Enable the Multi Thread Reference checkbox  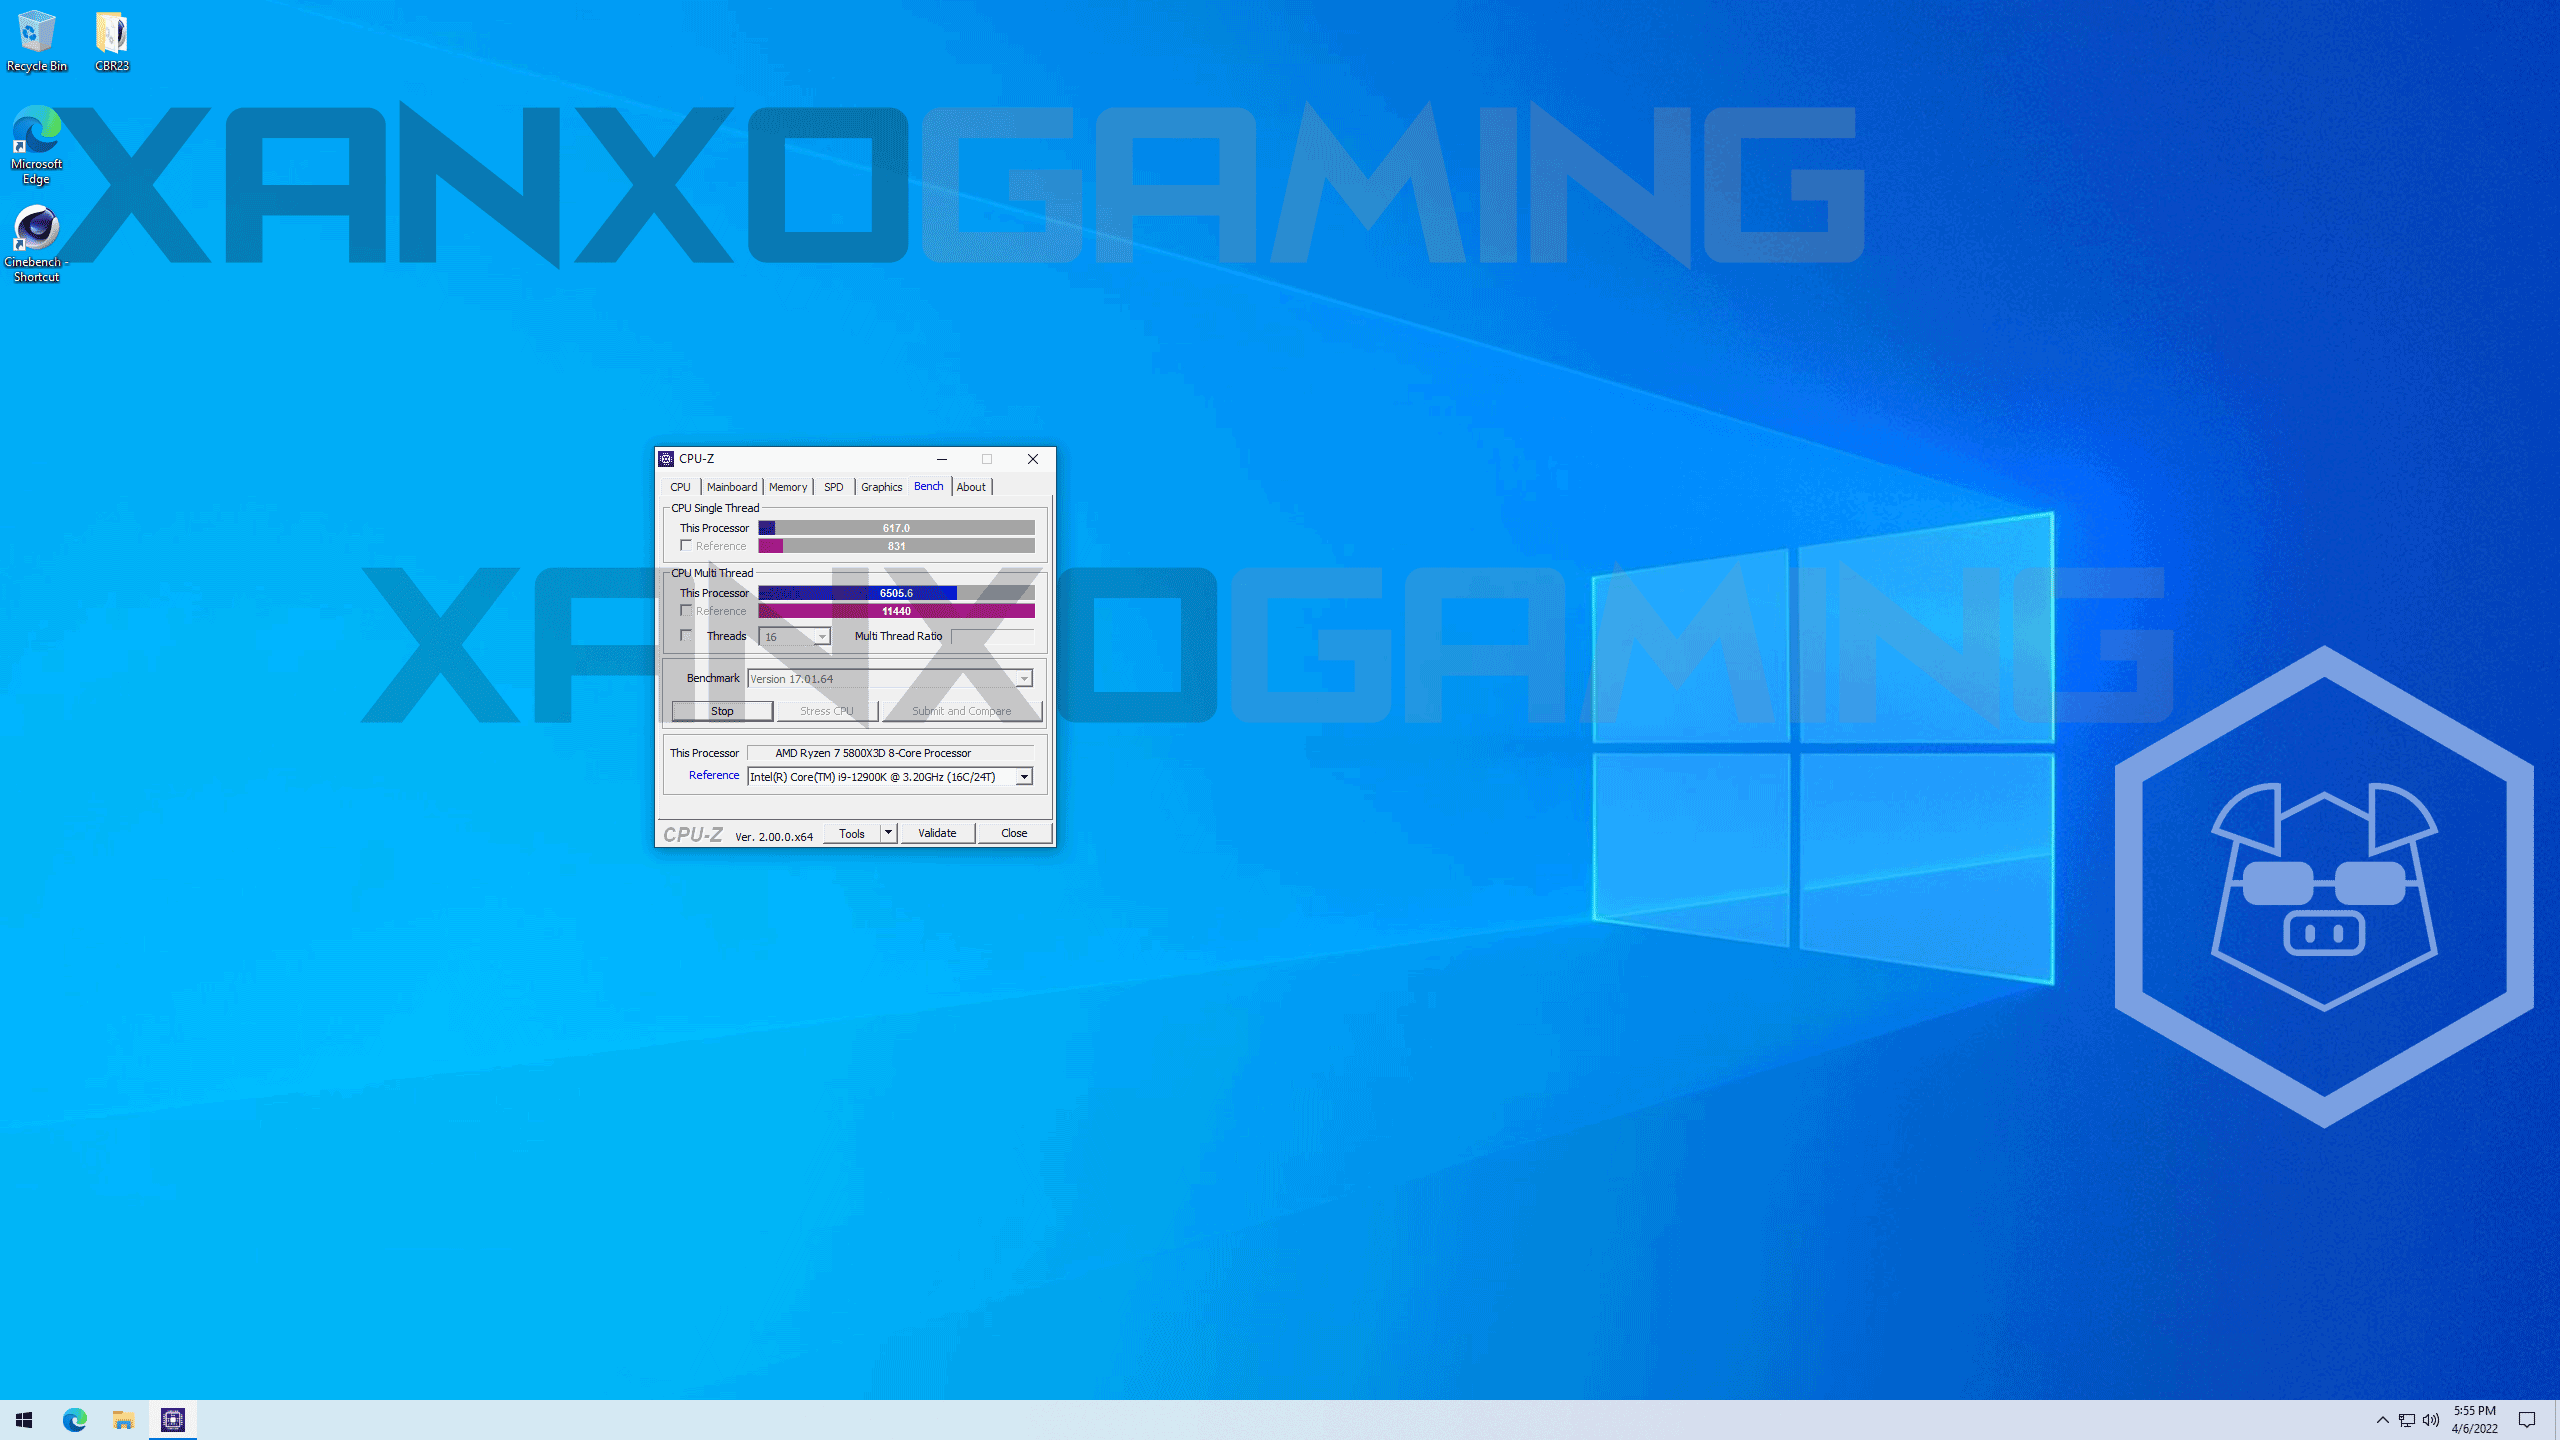[x=686, y=610]
